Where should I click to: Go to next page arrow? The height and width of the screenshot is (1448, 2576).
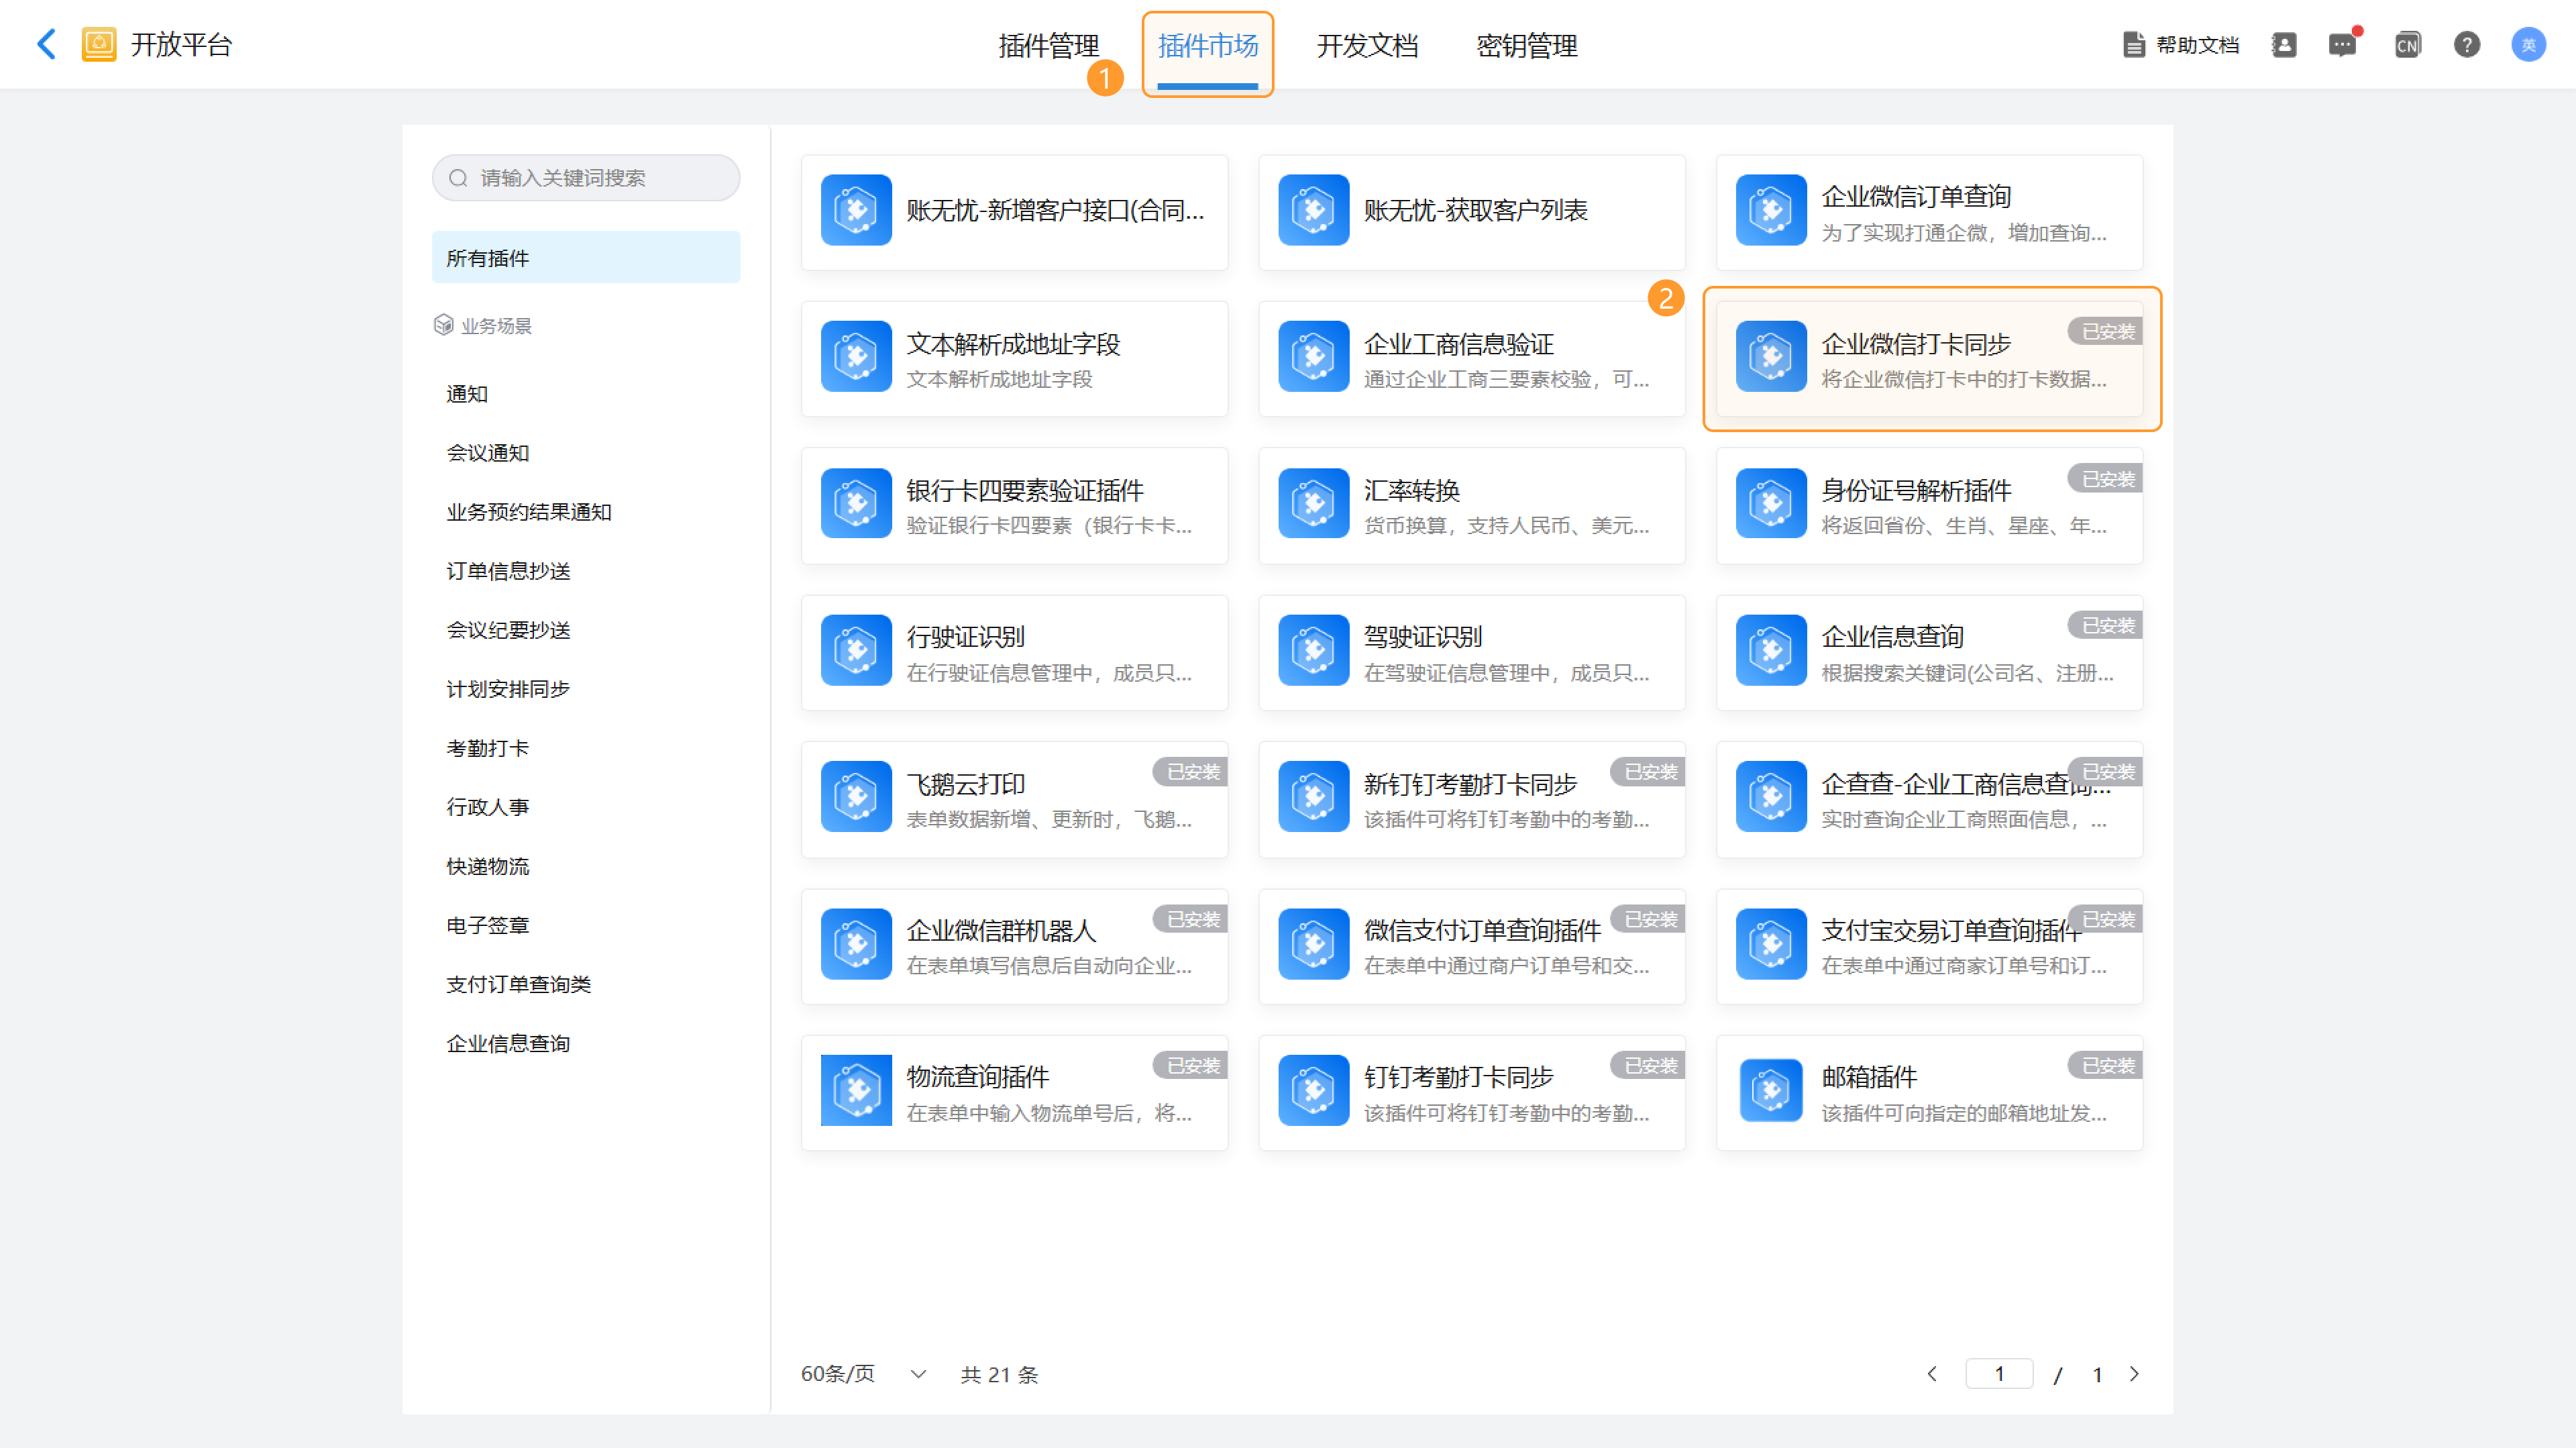point(2134,1374)
